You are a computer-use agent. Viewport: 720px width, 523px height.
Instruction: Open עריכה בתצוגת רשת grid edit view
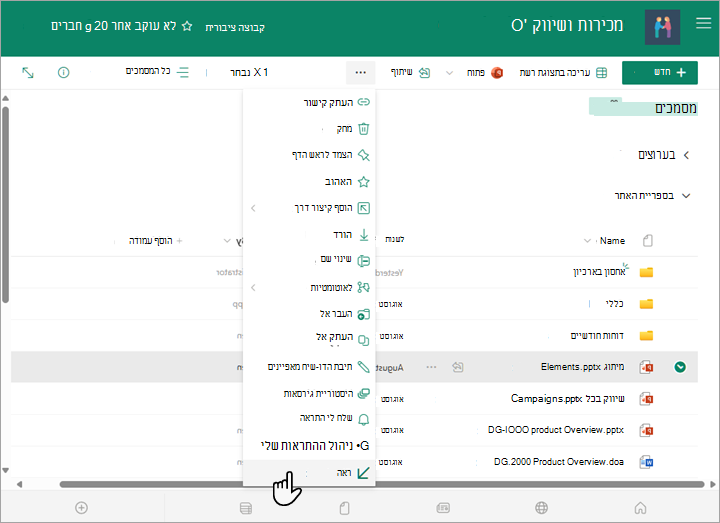[563, 73]
